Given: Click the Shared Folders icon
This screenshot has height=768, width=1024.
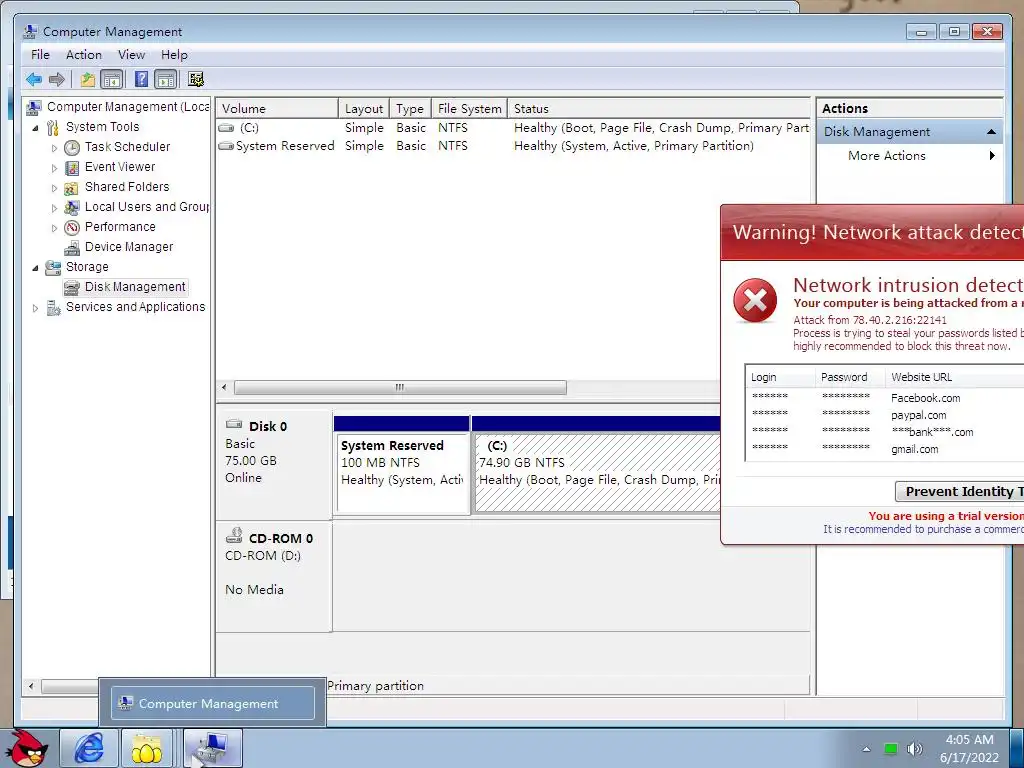Looking at the screenshot, I should pos(71,188).
